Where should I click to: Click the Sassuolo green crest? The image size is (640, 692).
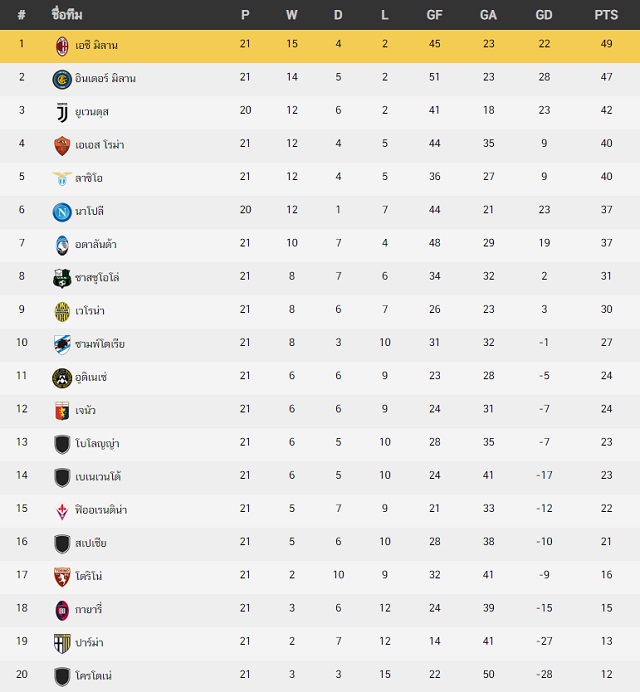click(62, 278)
